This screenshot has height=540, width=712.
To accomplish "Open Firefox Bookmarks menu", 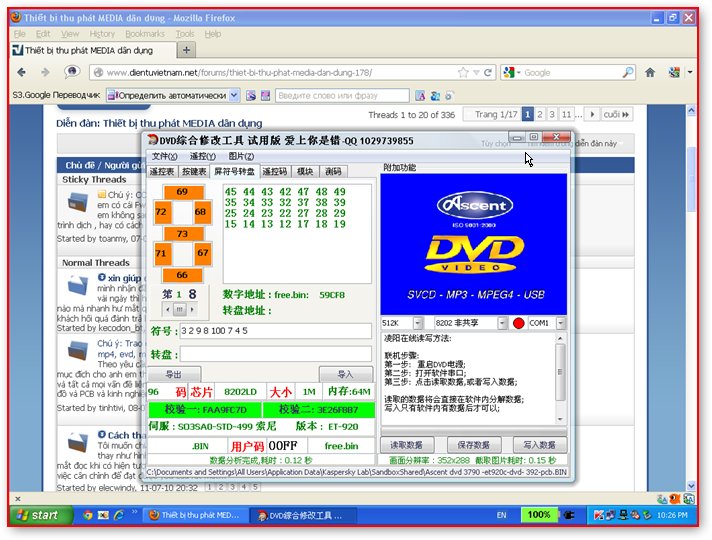I will (x=145, y=34).
